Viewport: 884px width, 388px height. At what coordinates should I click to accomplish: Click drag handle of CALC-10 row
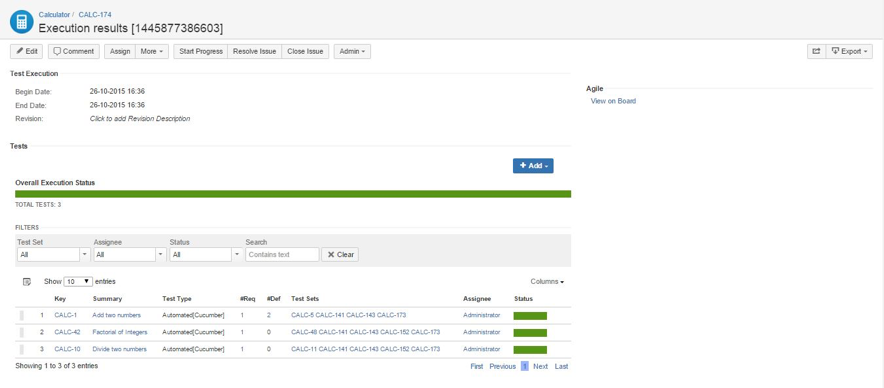(21, 350)
